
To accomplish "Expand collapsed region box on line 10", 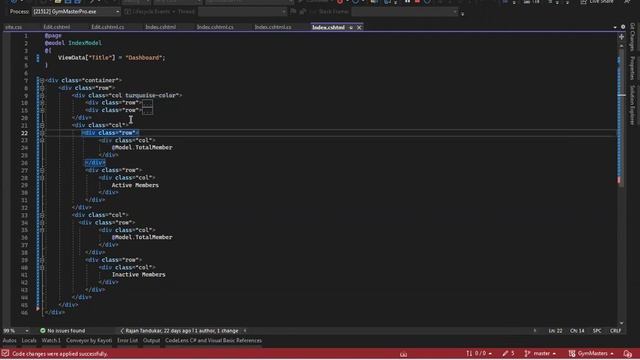I will click(x=148, y=103).
